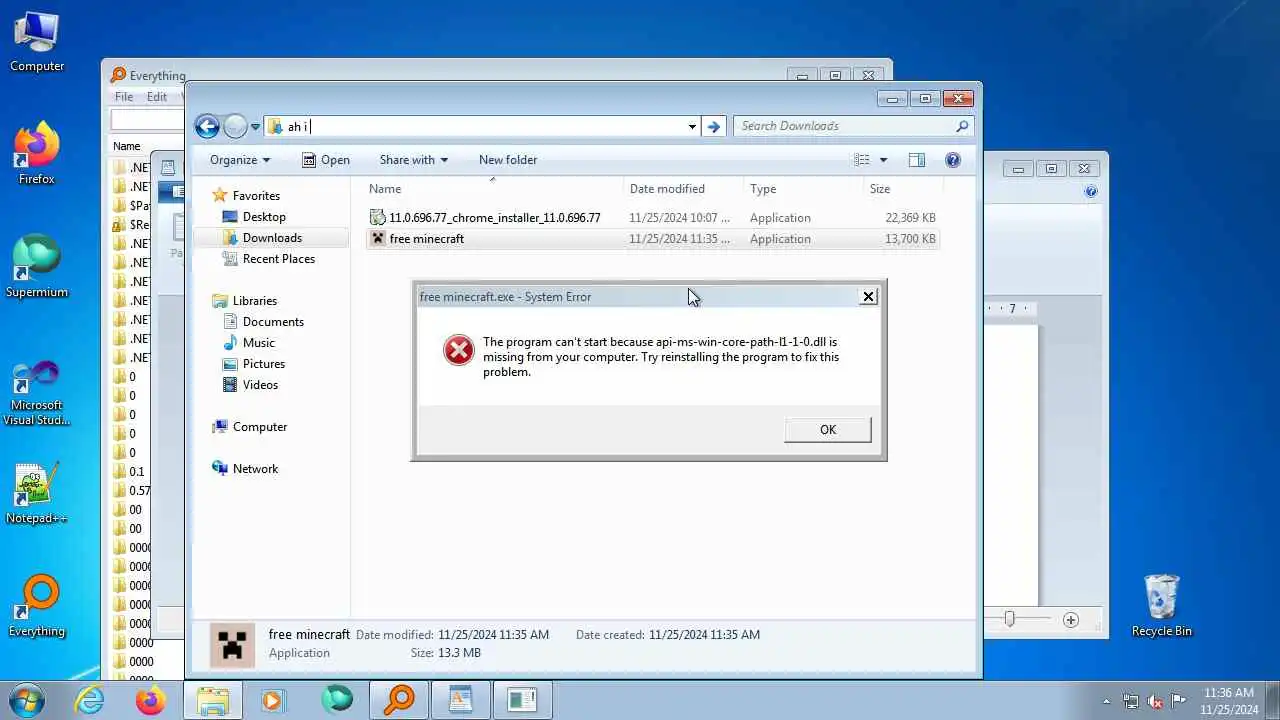Viewport: 1280px width, 720px height.
Task: Close the free minecraft.exe System Error dialog
Action: pos(868,296)
